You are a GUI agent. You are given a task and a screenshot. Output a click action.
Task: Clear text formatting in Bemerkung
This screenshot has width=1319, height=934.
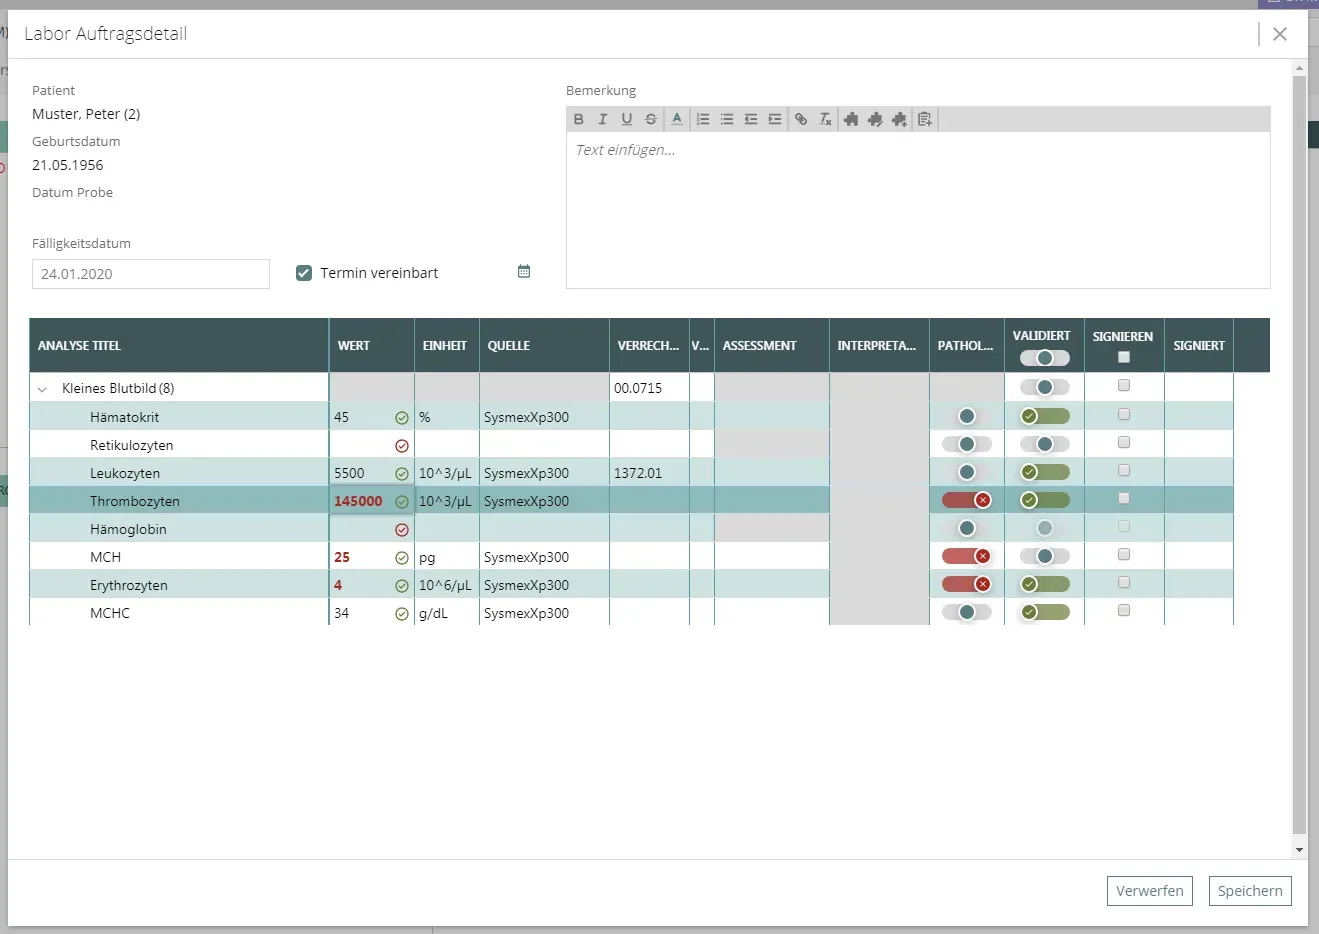[825, 119]
